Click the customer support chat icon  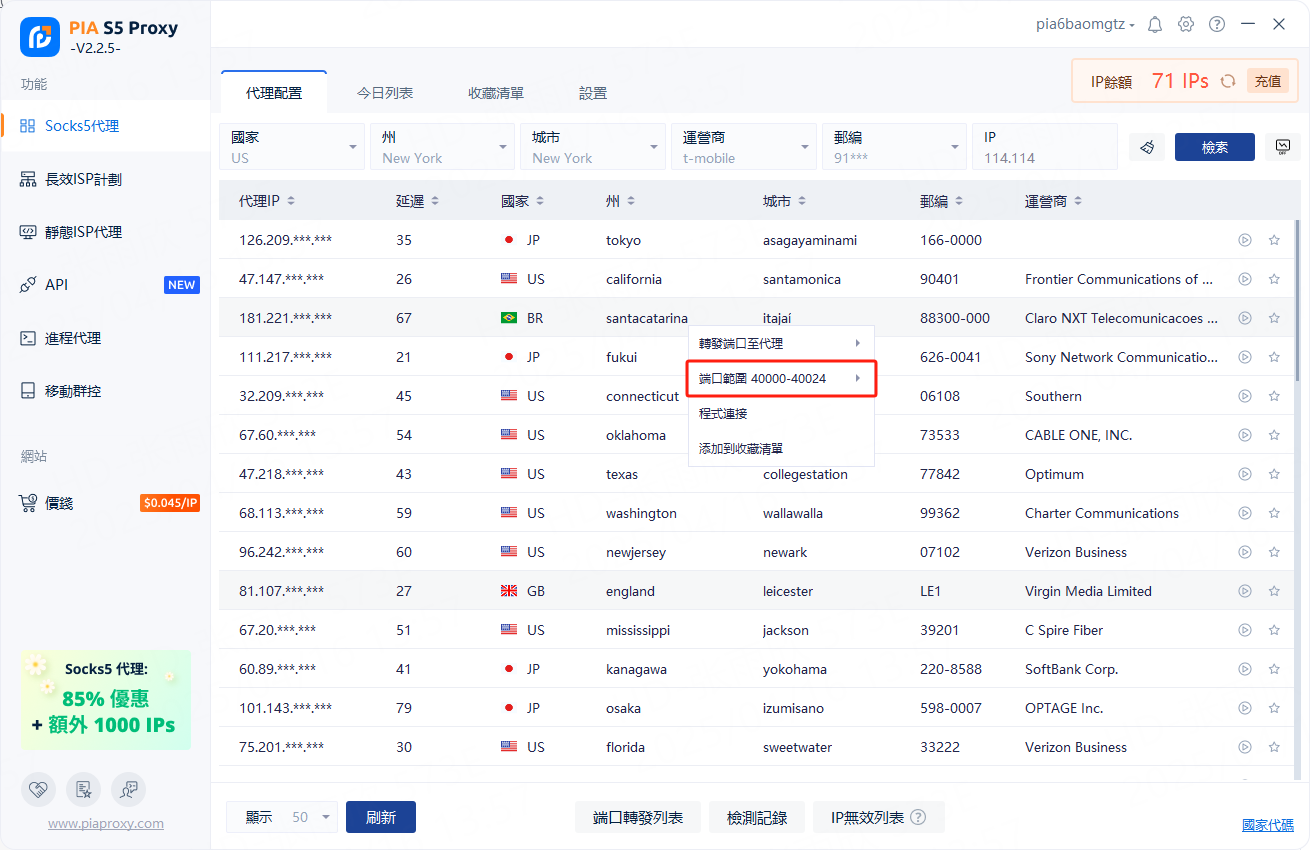(128, 789)
